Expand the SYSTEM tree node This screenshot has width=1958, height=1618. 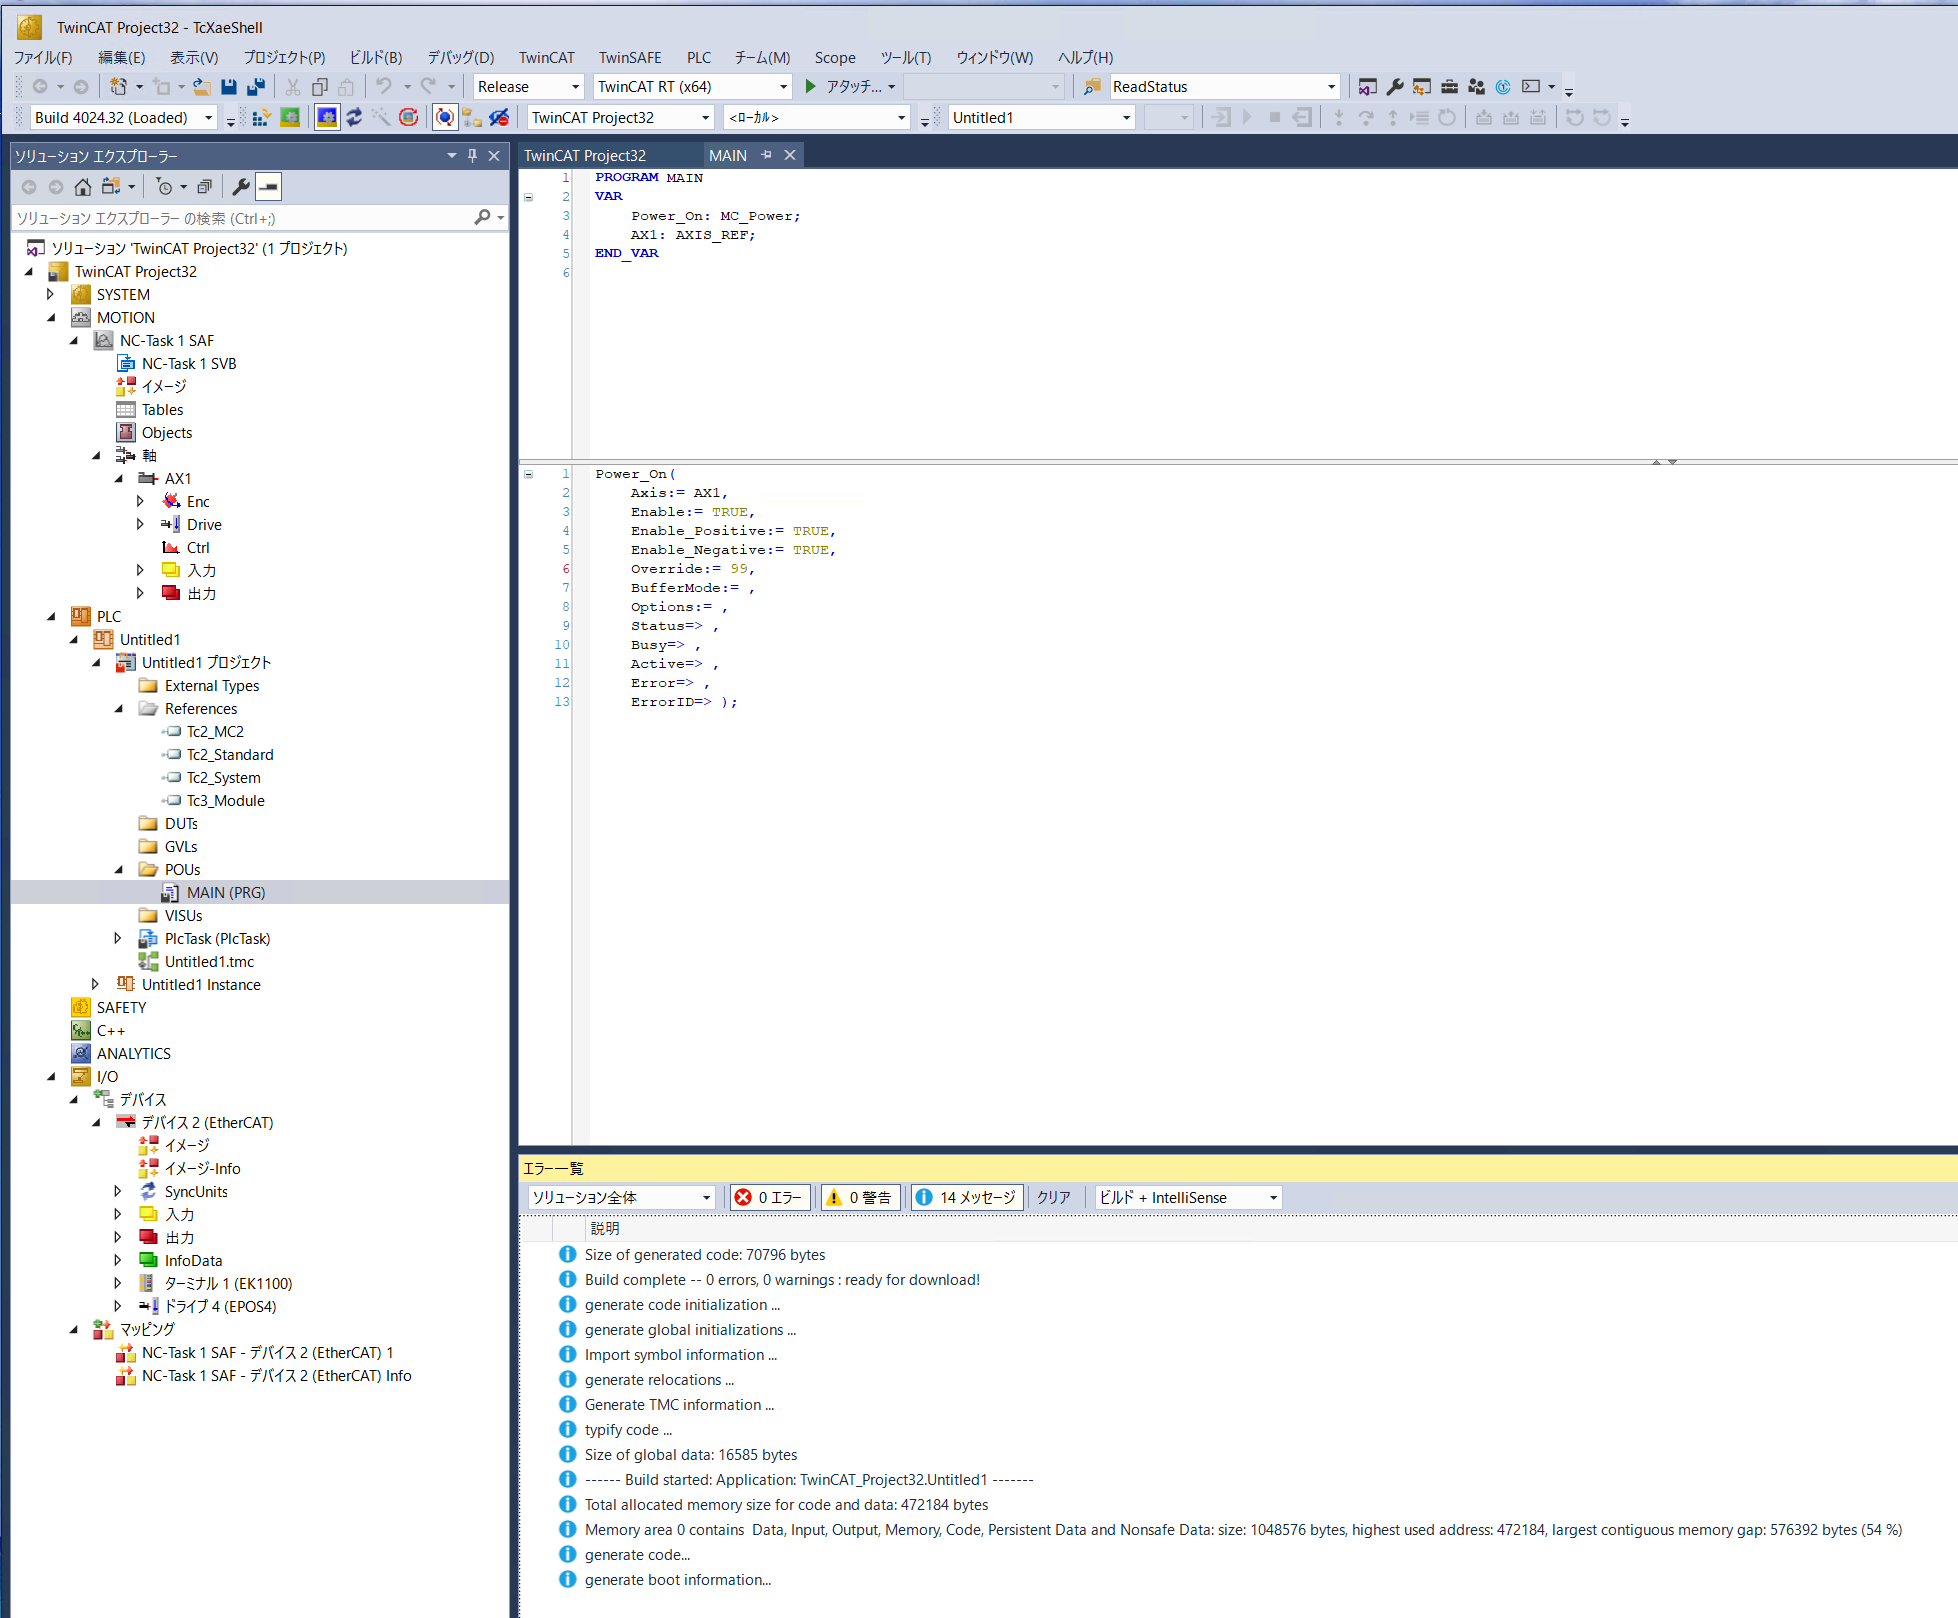(50, 295)
